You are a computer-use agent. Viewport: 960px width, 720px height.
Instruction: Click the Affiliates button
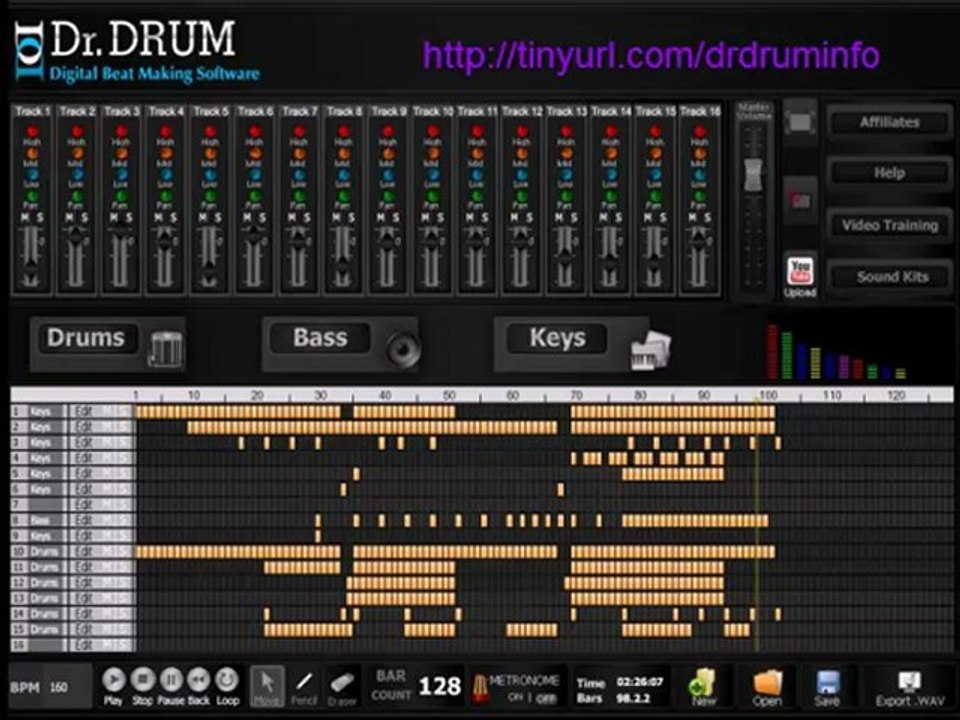pyautogui.click(x=890, y=122)
